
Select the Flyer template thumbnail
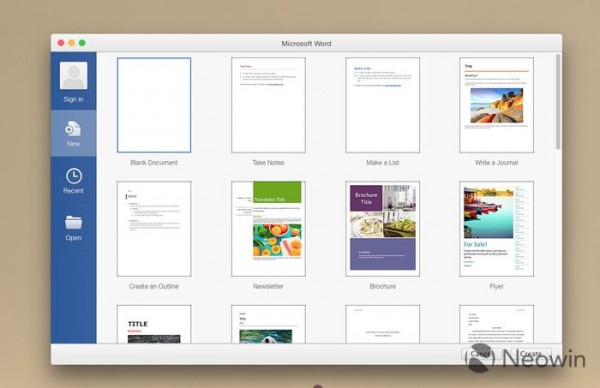pos(497,229)
